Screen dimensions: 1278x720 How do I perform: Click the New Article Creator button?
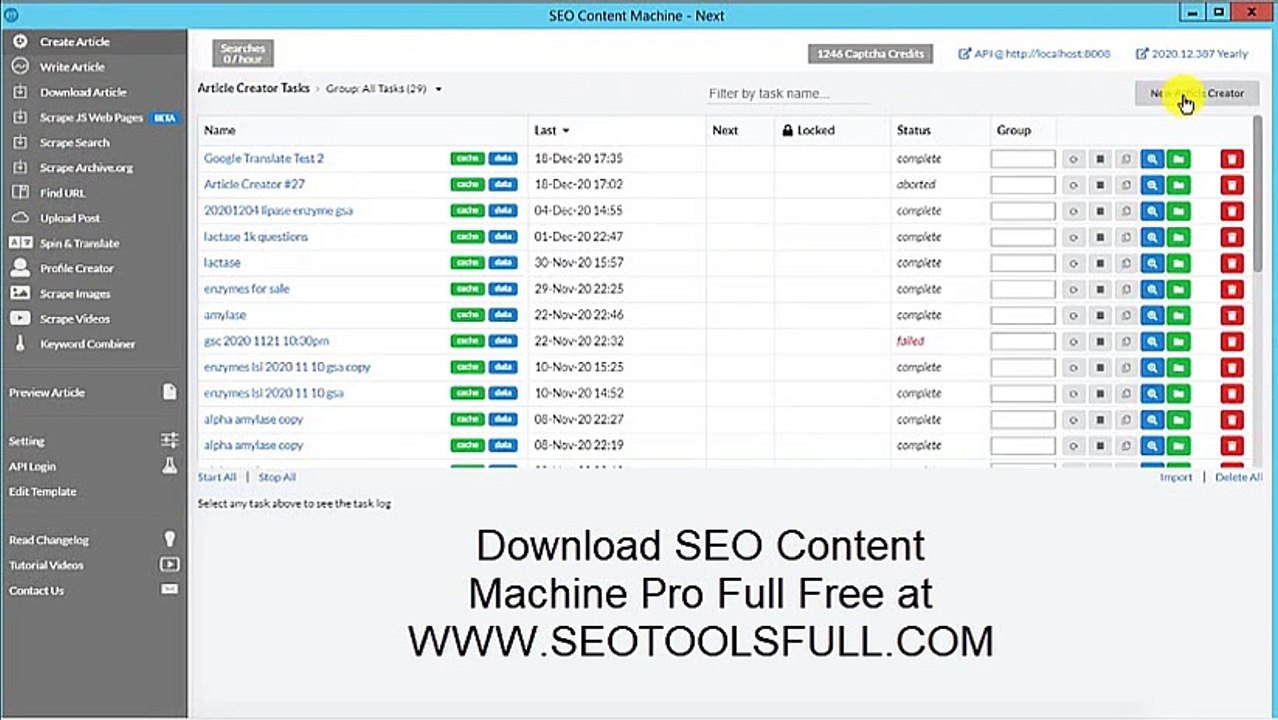pyautogui.click(x=1197, y=93)
